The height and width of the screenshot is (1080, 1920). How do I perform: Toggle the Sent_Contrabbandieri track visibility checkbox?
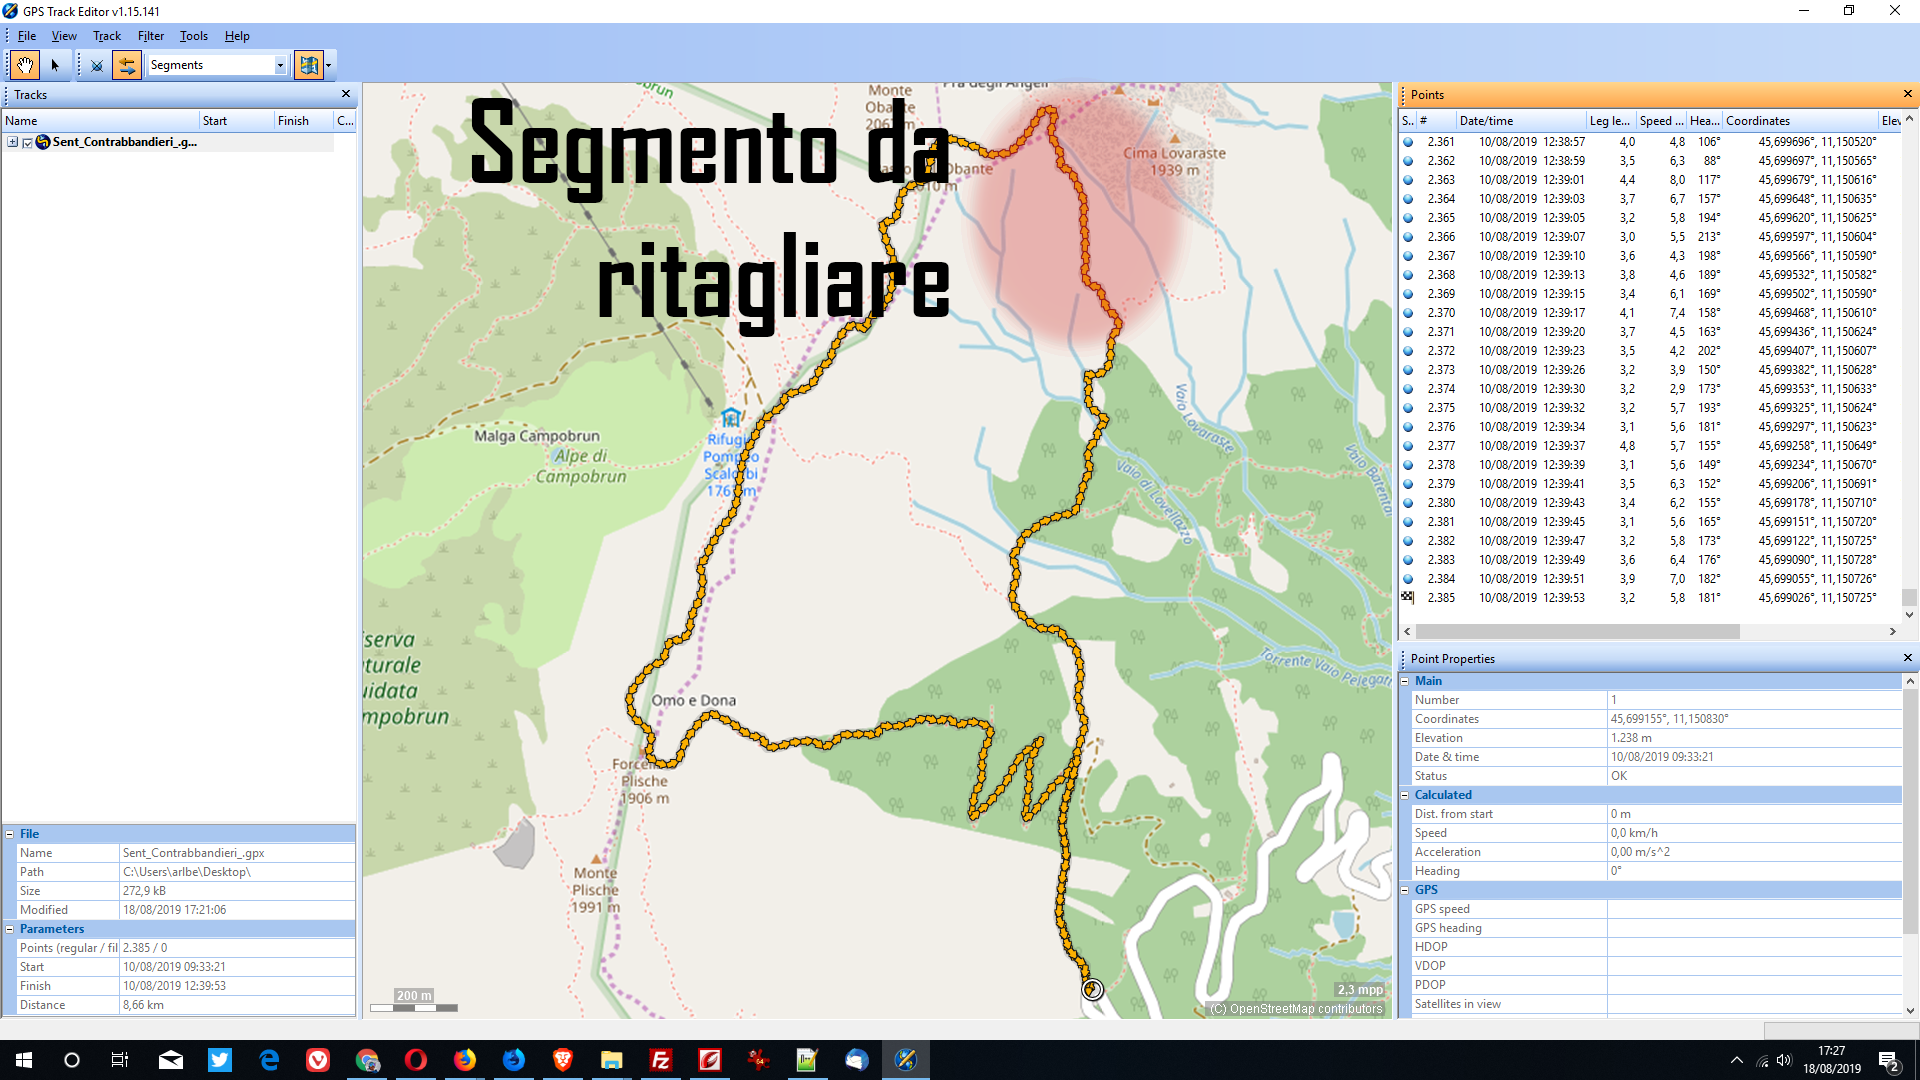28,142
